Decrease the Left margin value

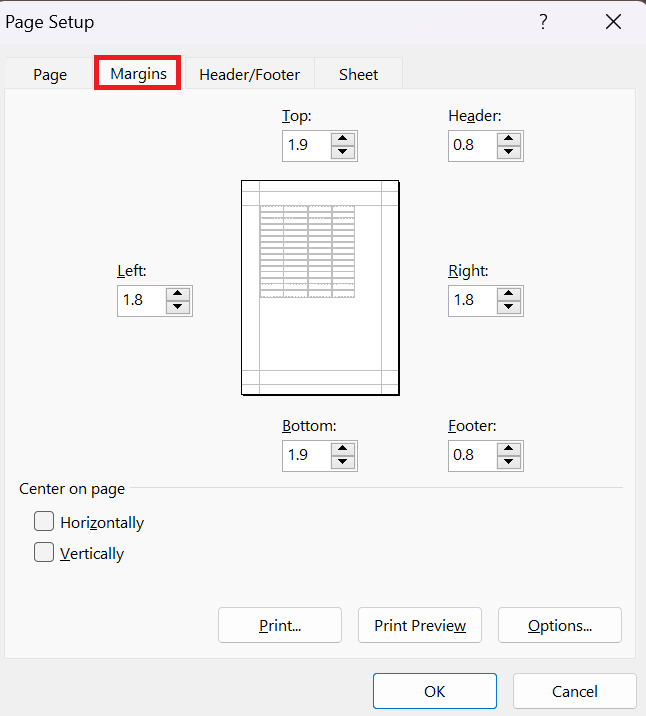pos(178,307)
